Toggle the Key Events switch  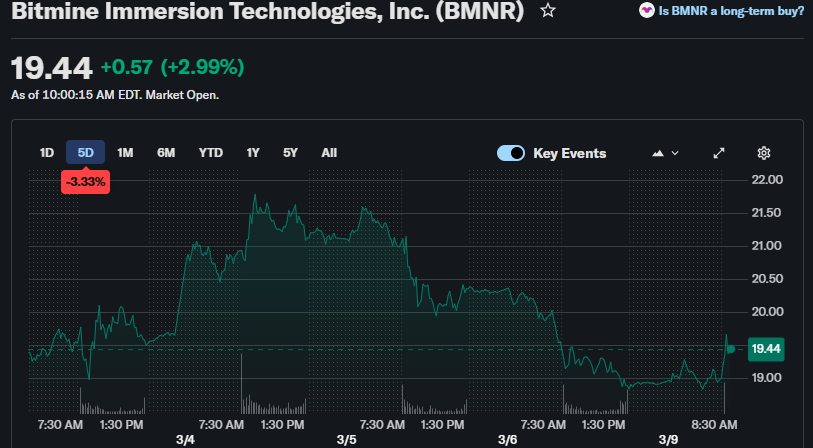pos(511,153)
